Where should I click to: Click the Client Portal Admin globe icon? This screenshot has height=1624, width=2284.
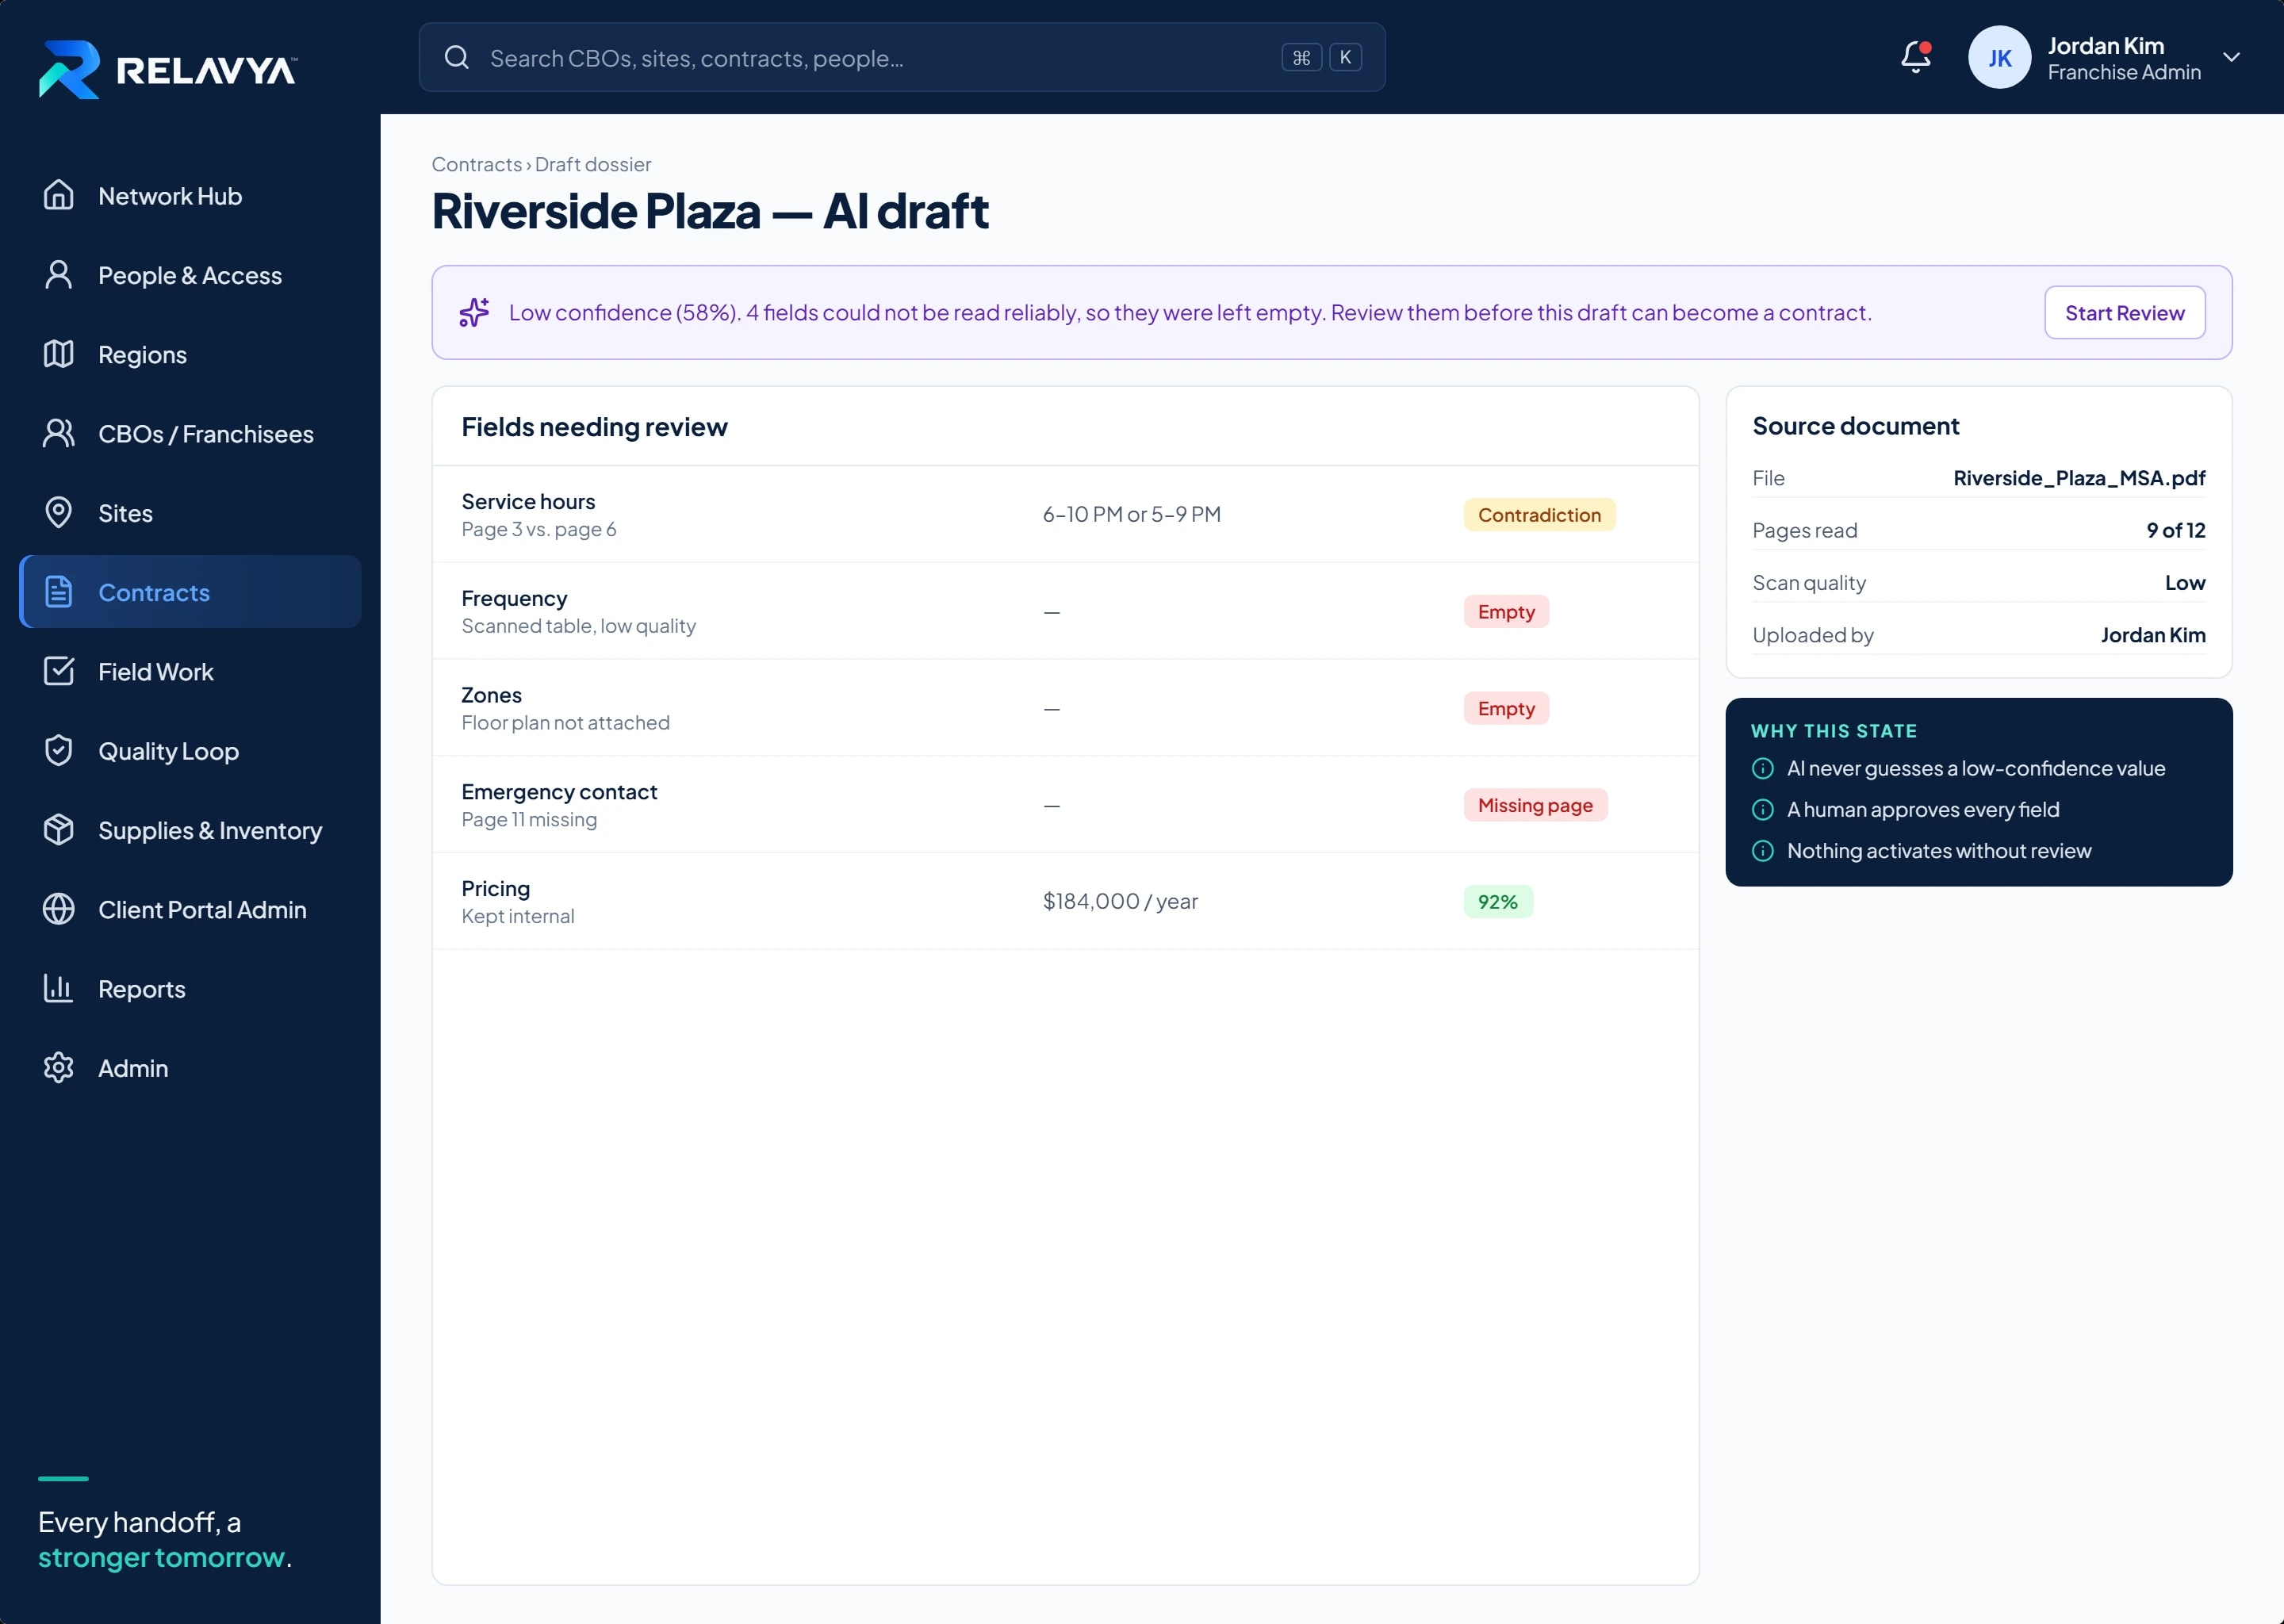coord(59,909)
